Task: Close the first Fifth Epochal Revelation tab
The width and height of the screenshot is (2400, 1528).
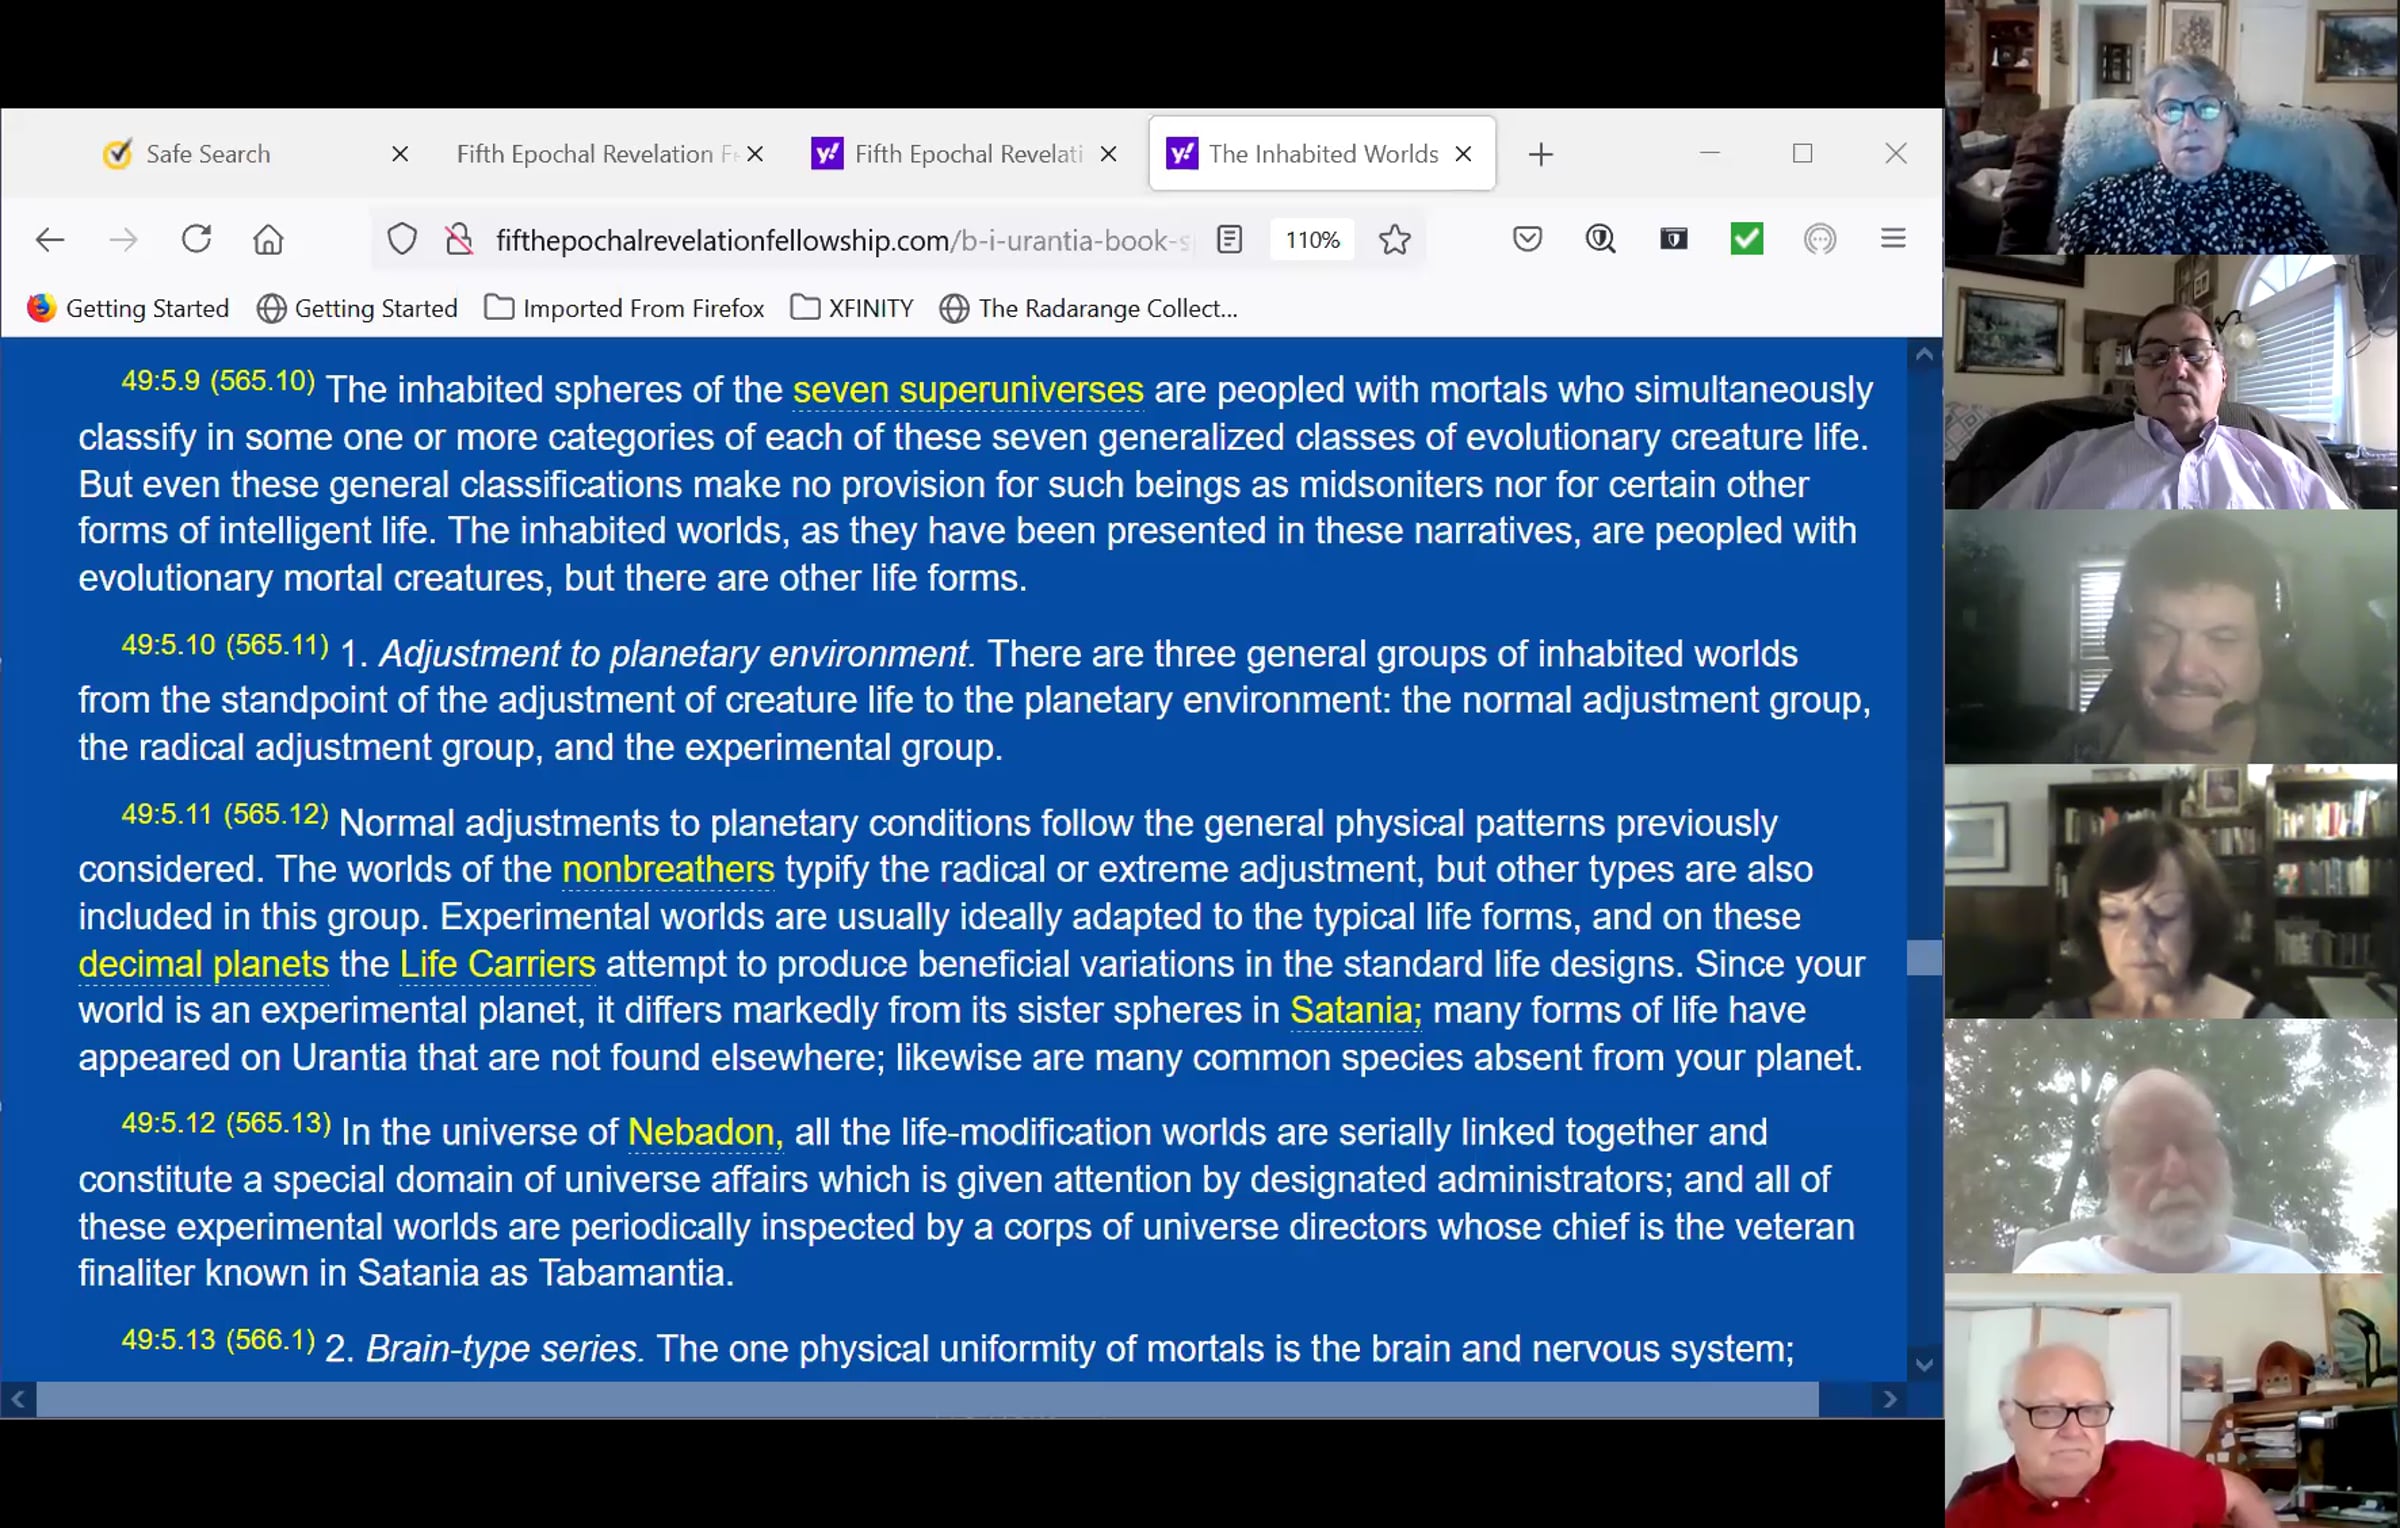Action: (x=755, y=154)
